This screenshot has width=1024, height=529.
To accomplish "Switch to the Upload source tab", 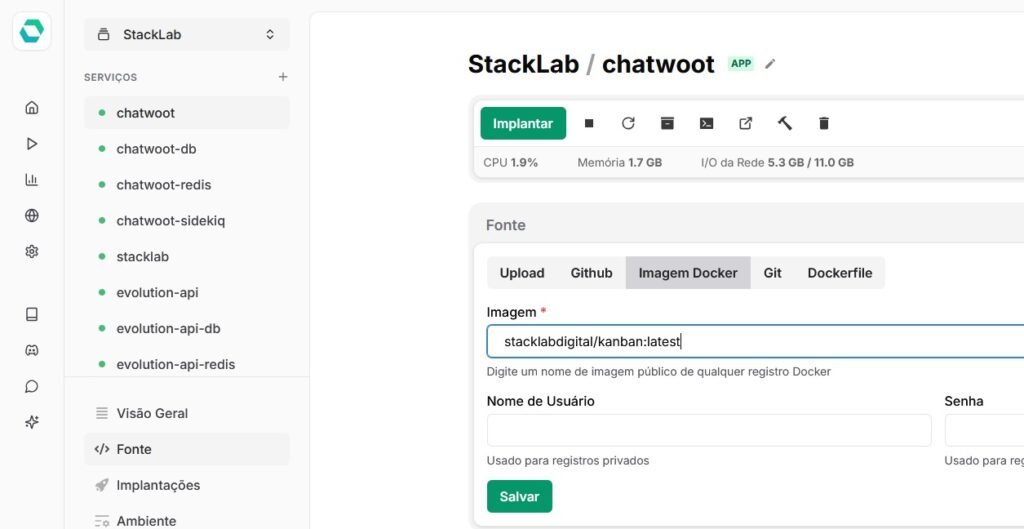I will (x=522, y=273).
